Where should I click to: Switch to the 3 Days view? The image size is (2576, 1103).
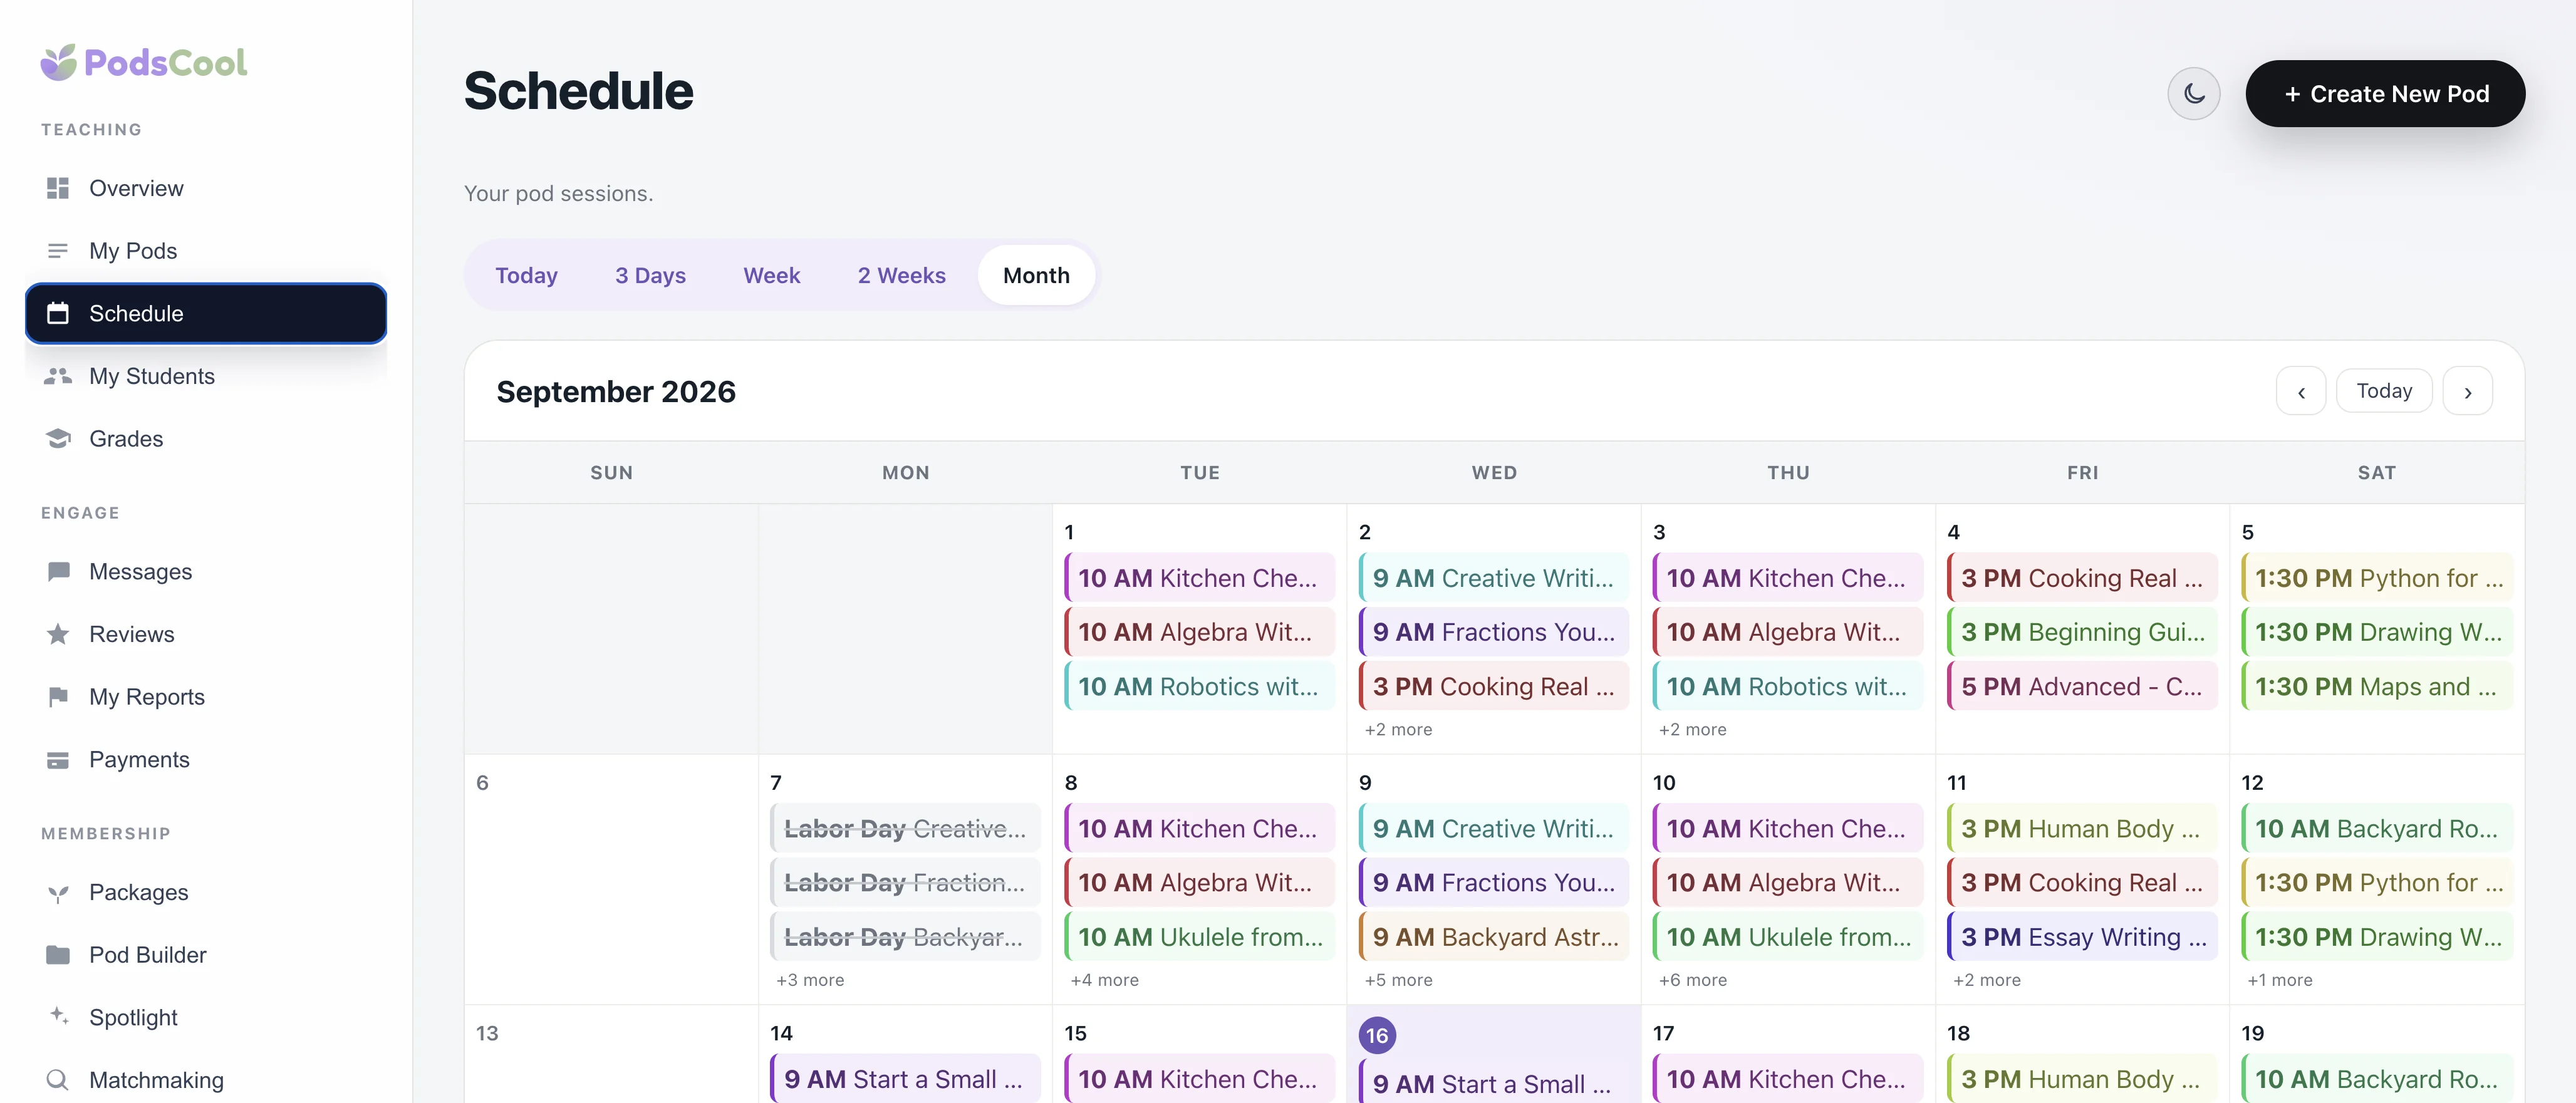tap(650, 276)
